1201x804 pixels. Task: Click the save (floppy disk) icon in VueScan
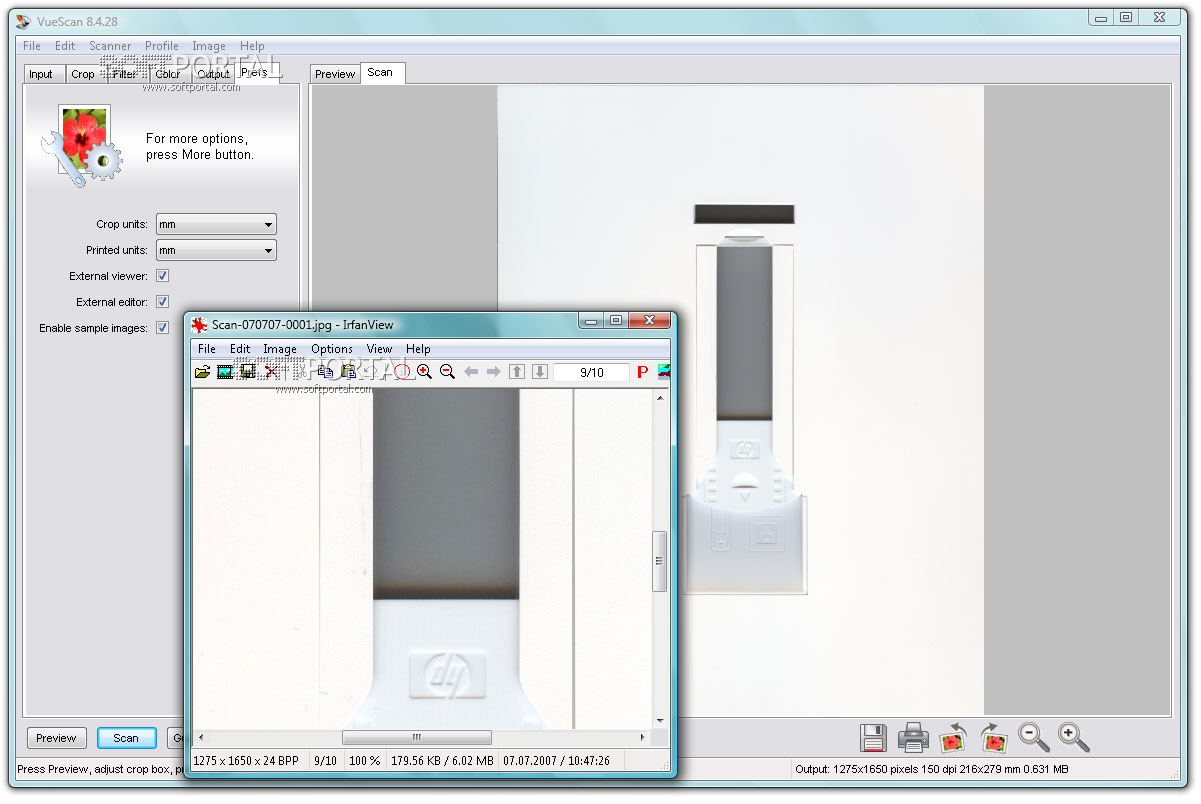[873, 738]
